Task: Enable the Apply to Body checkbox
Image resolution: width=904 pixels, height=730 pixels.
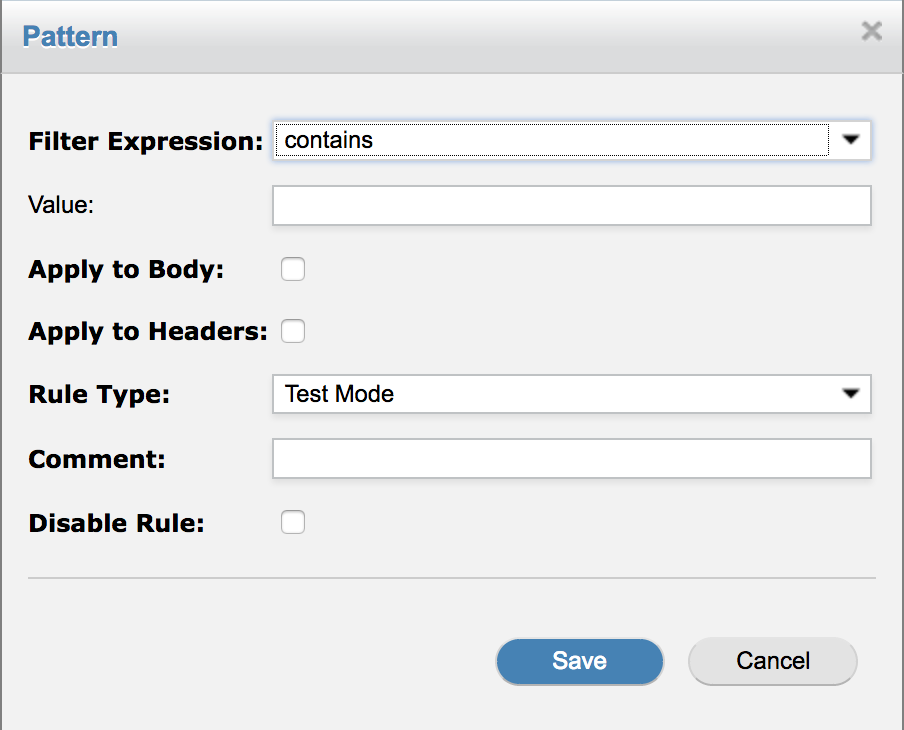Action: tap(292, 269)
